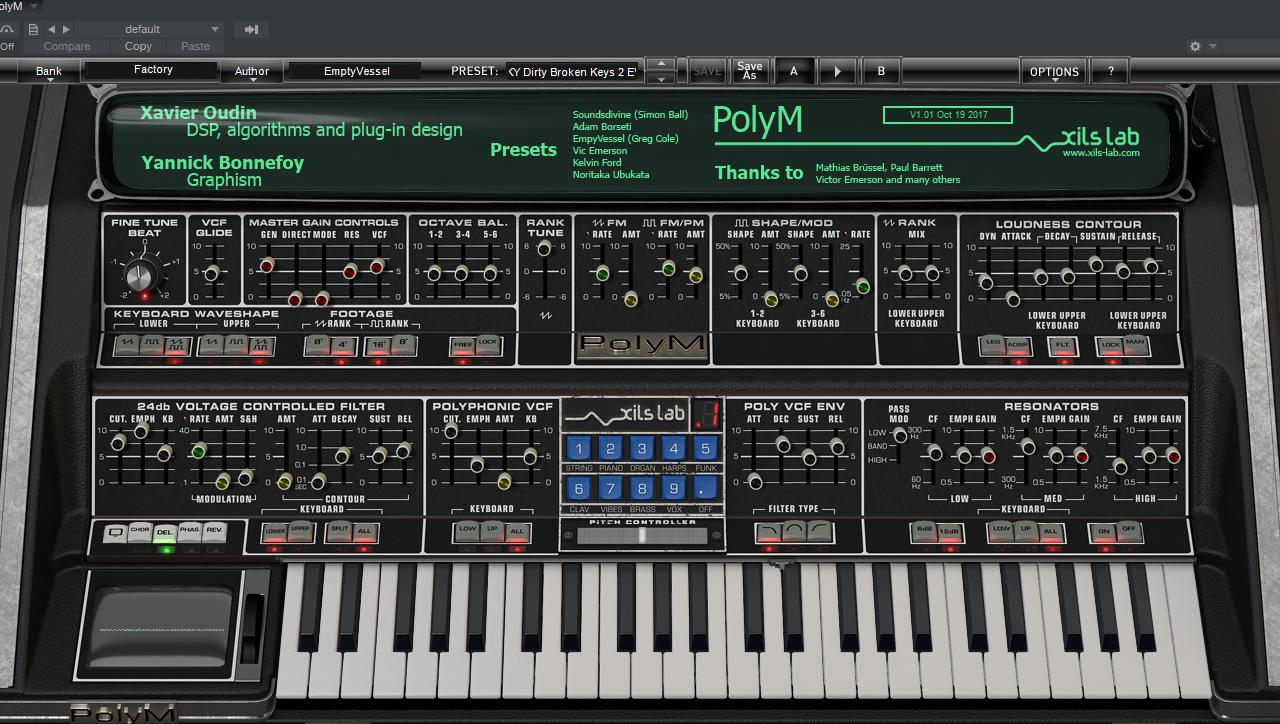This screenshot has width=1280, height=724.
Task: Choose band-pass filter type shape button
Action: click(x=795, y=532)
